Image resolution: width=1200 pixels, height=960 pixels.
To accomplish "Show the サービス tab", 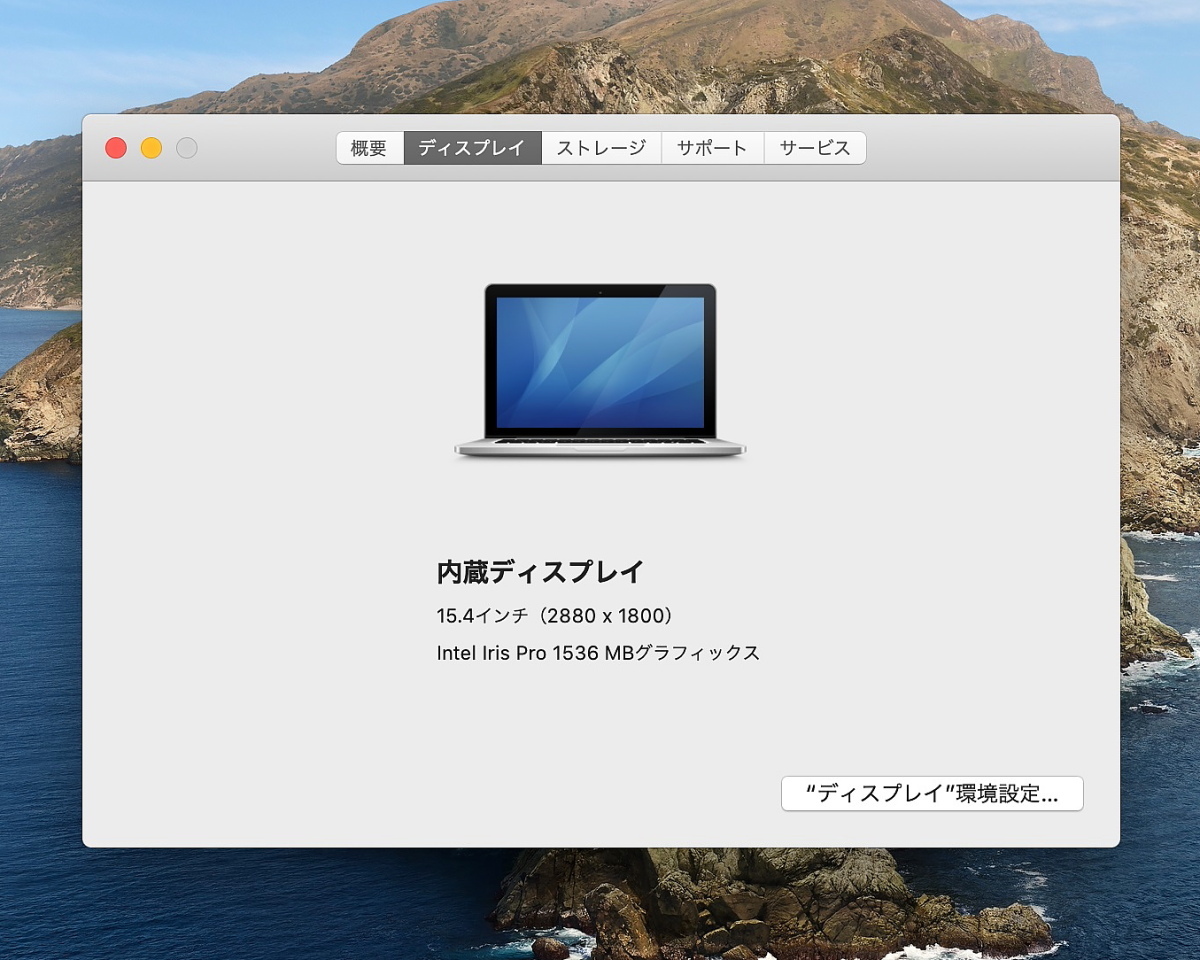I will tap(815, 148).
